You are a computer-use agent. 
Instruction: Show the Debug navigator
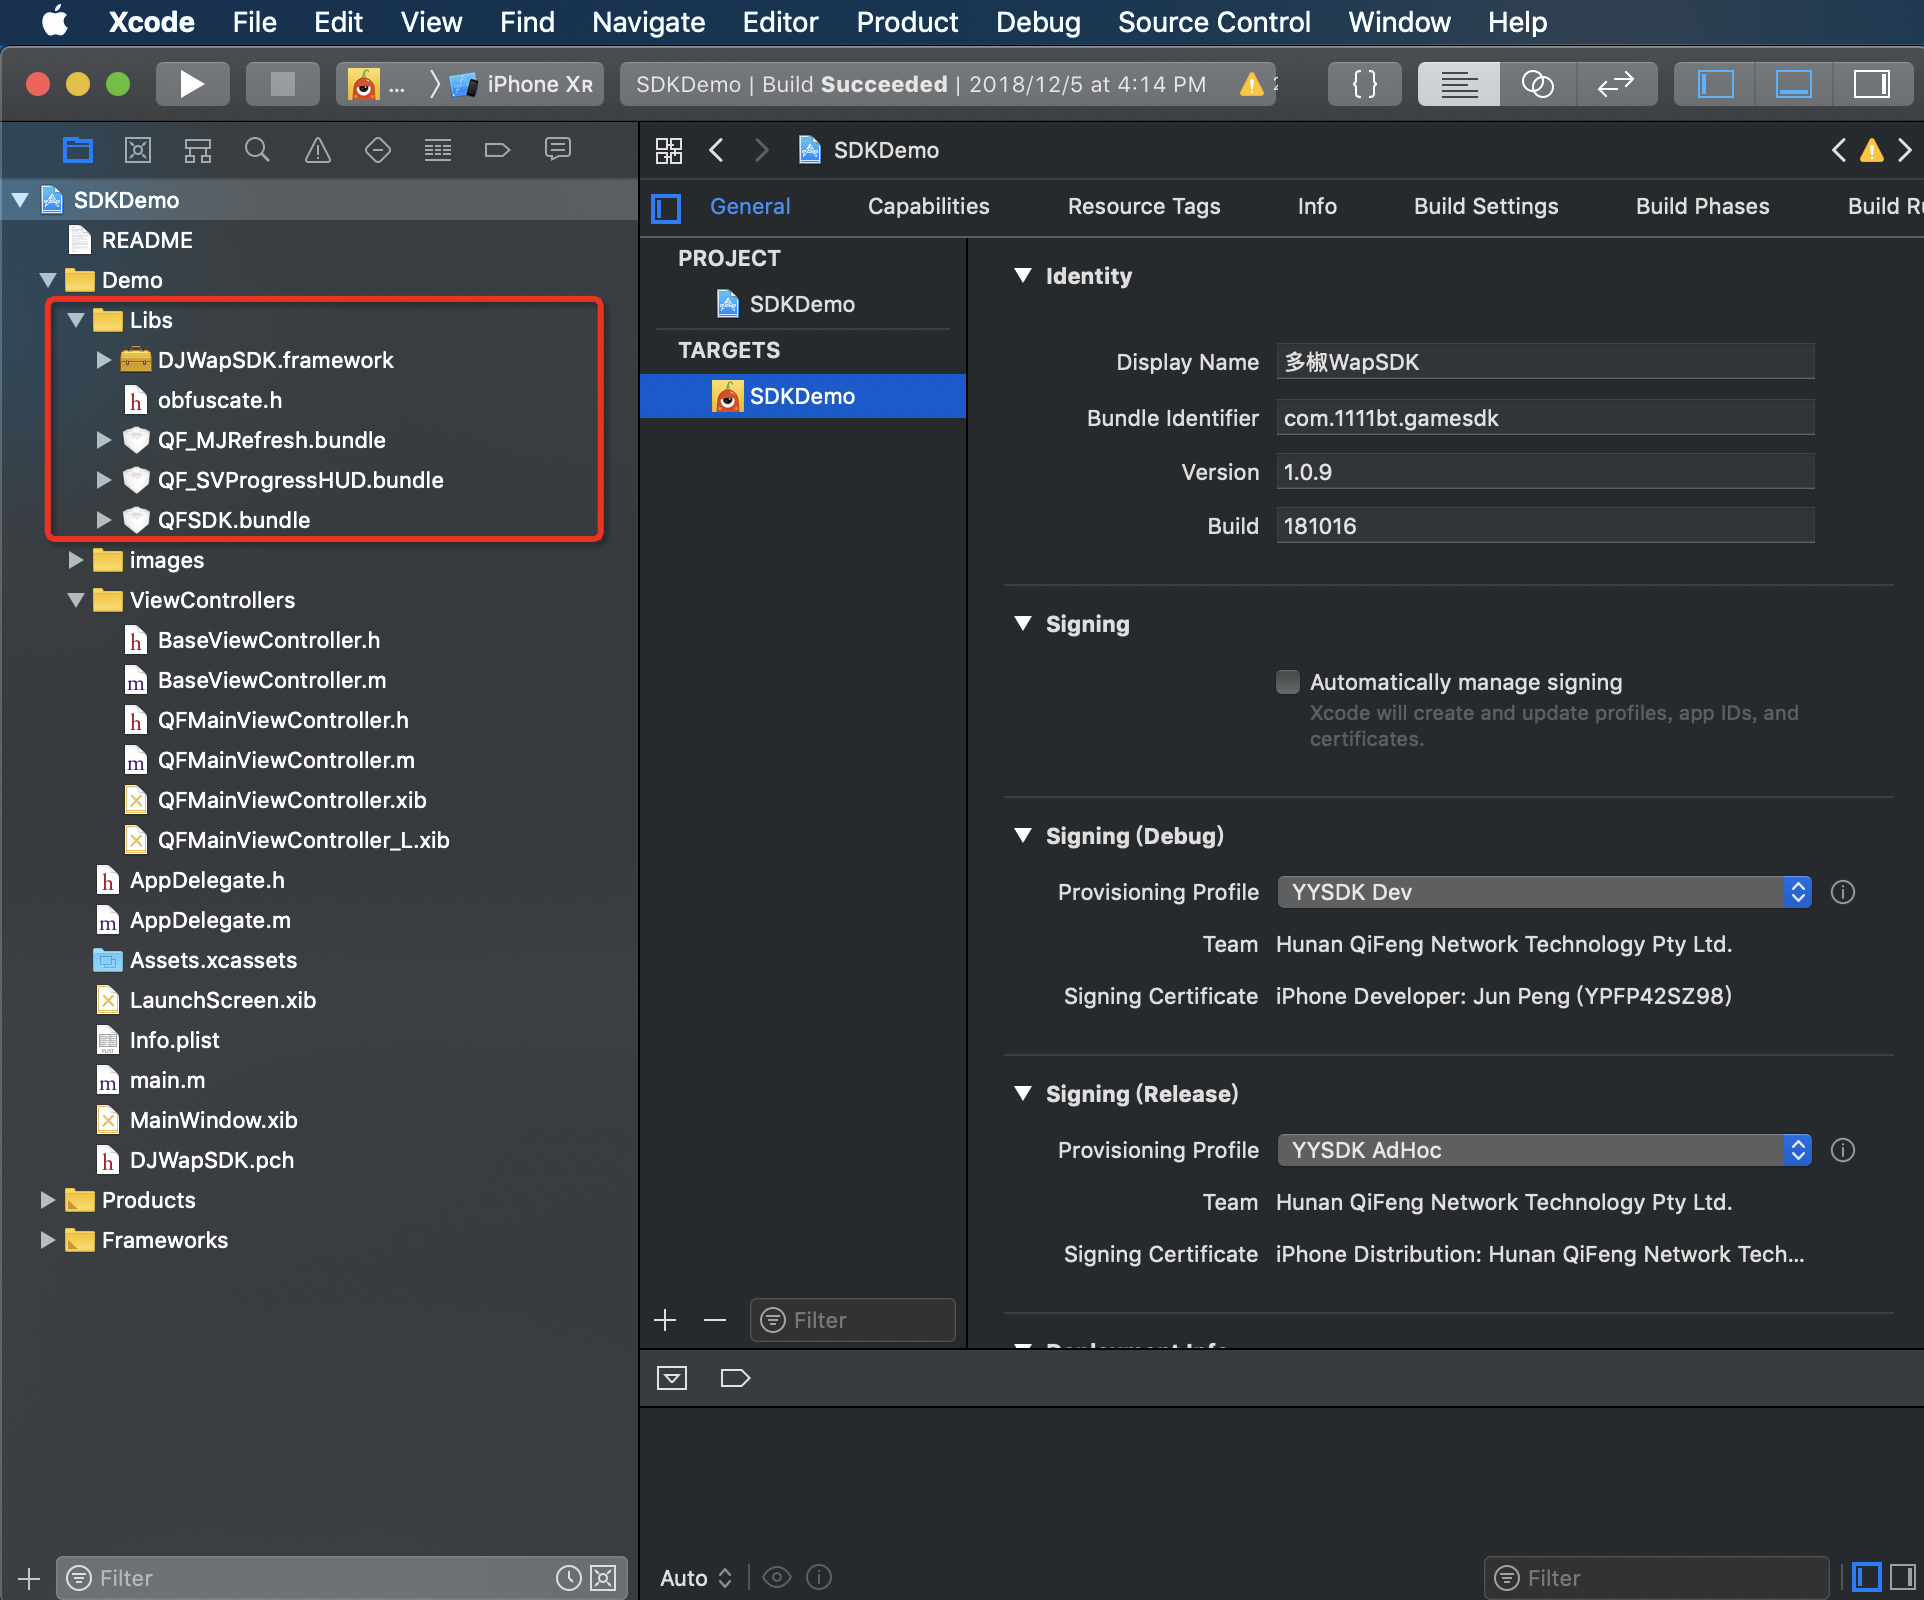click(438, 150)
